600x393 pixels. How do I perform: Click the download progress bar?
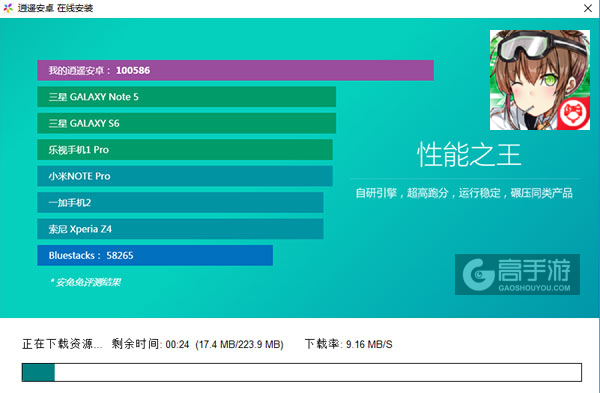coord(302,372)
